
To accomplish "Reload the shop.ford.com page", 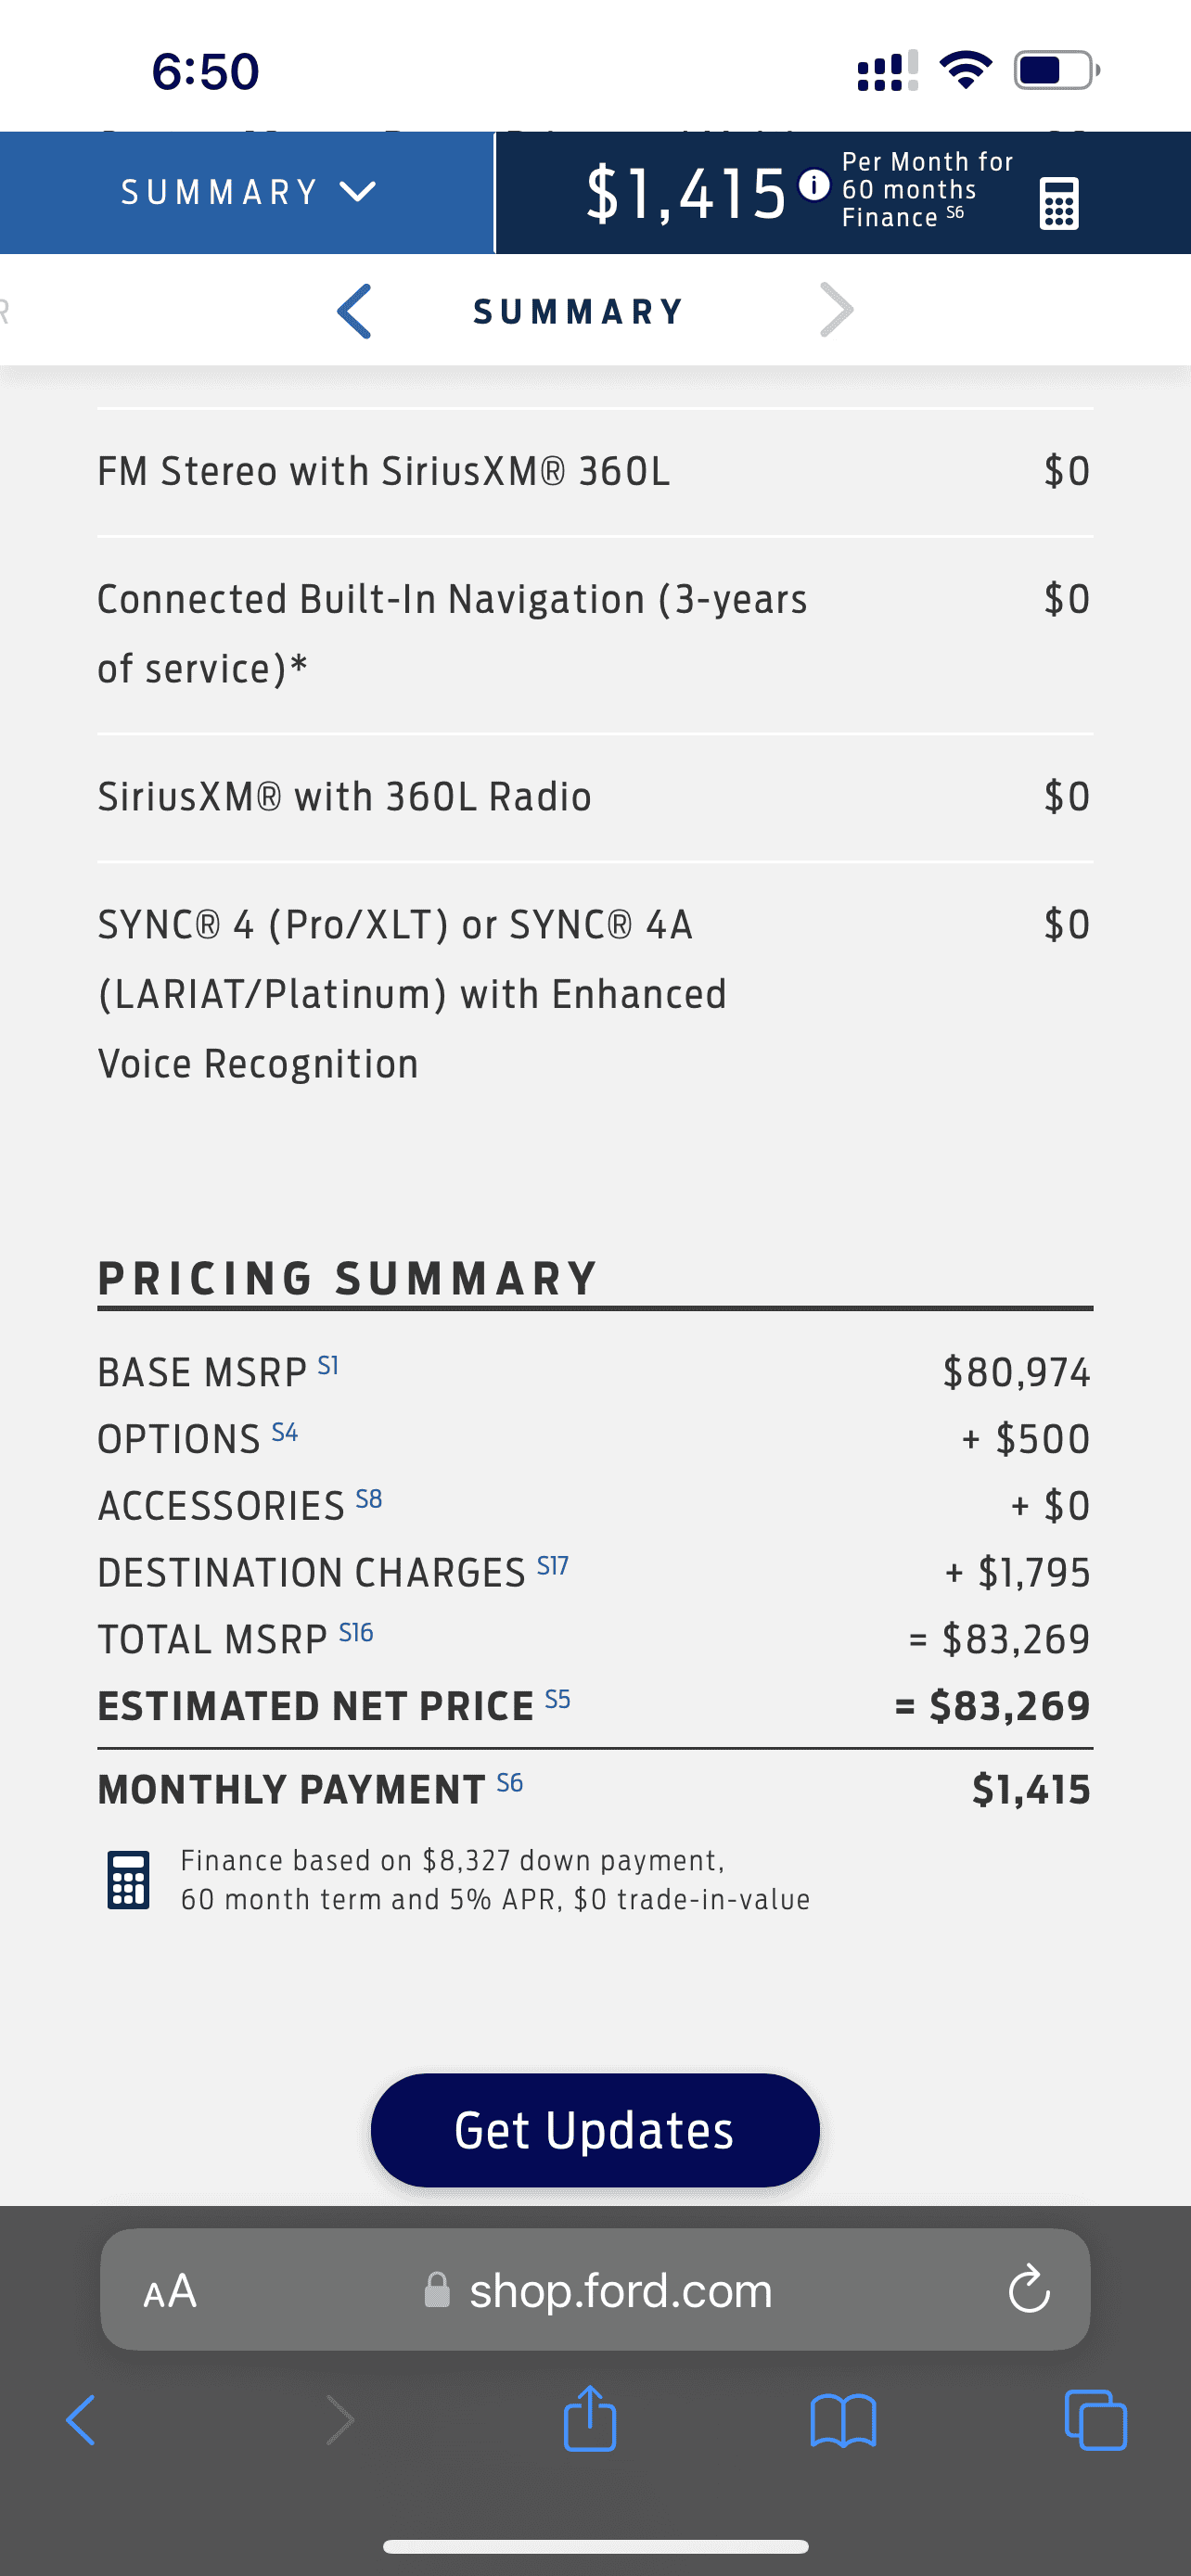I will [1028, 2289].
